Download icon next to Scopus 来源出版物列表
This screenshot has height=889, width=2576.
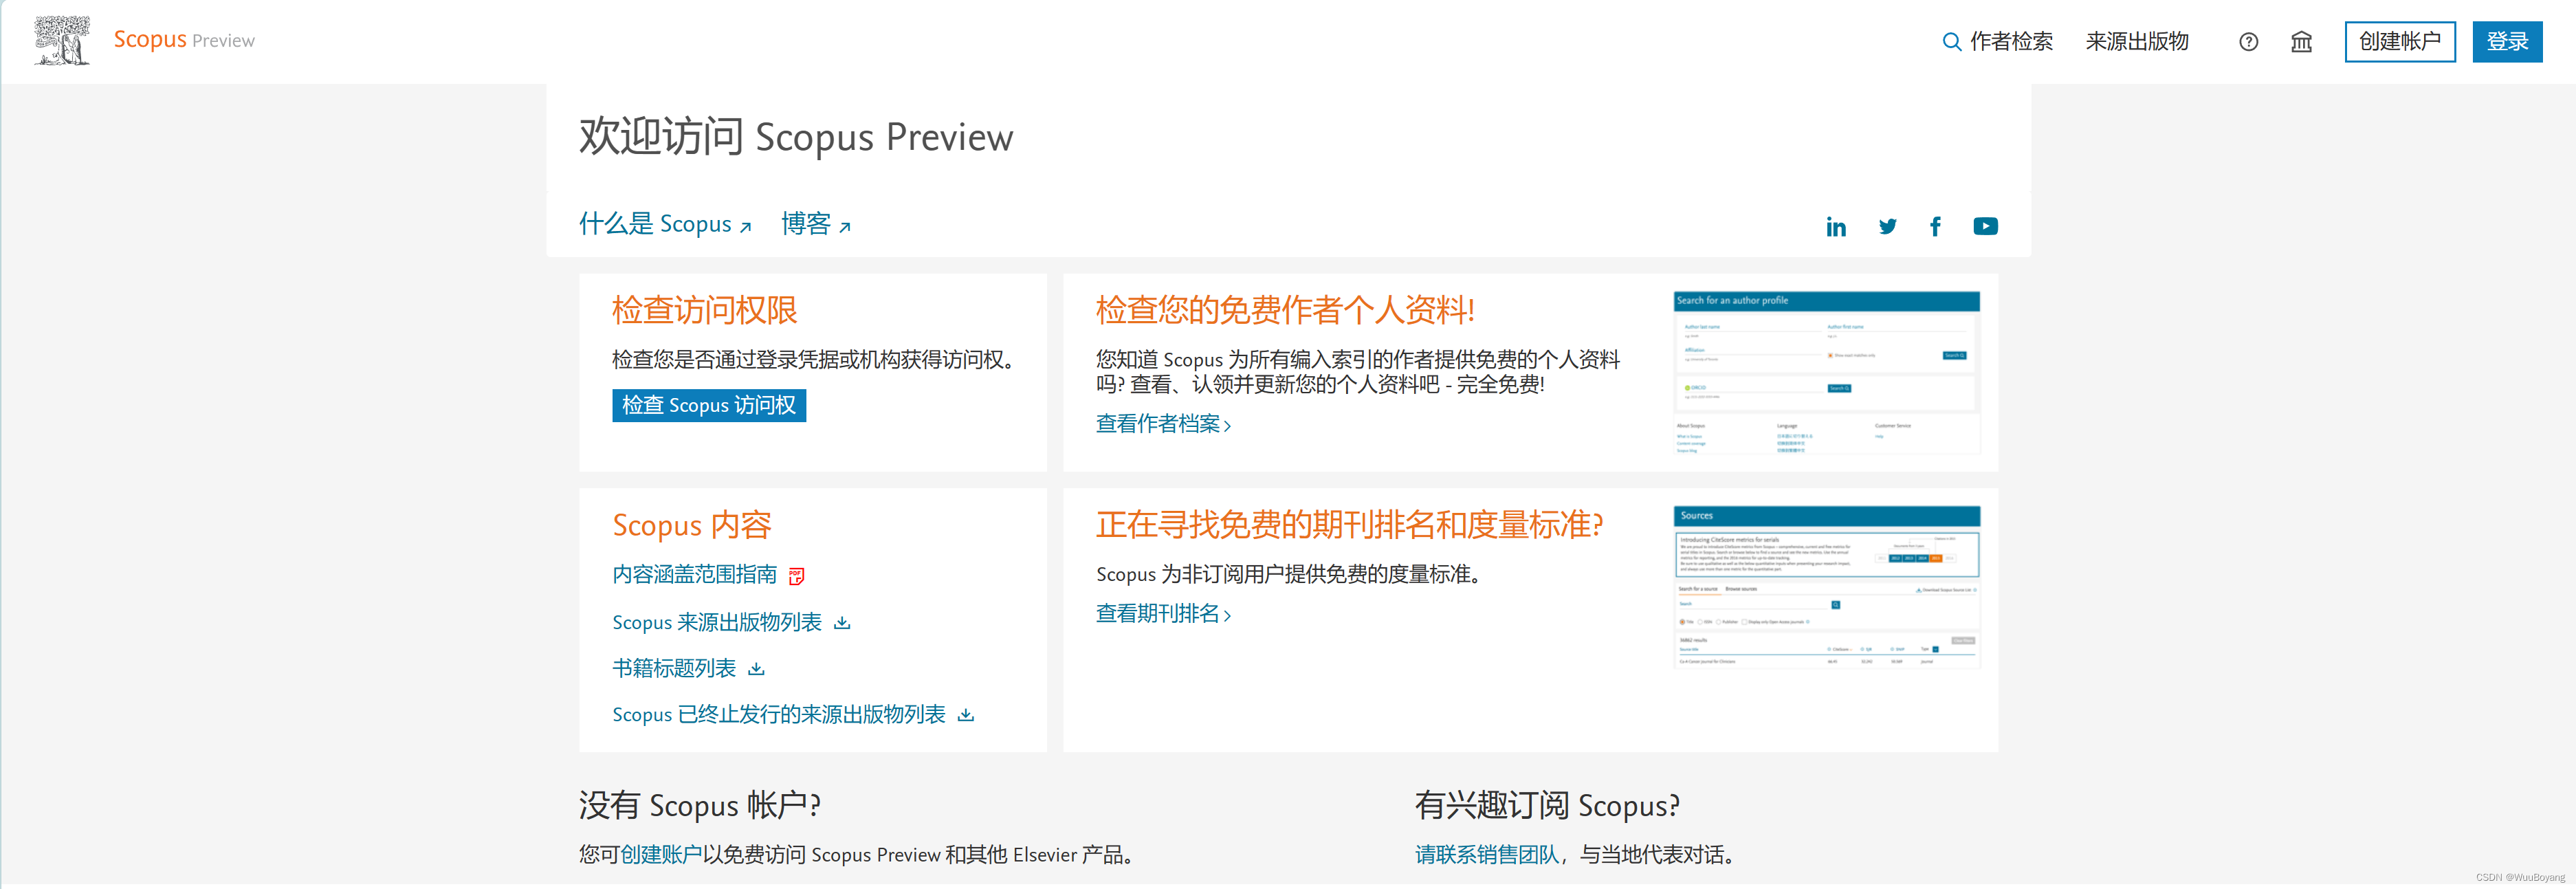click(842, 623)
